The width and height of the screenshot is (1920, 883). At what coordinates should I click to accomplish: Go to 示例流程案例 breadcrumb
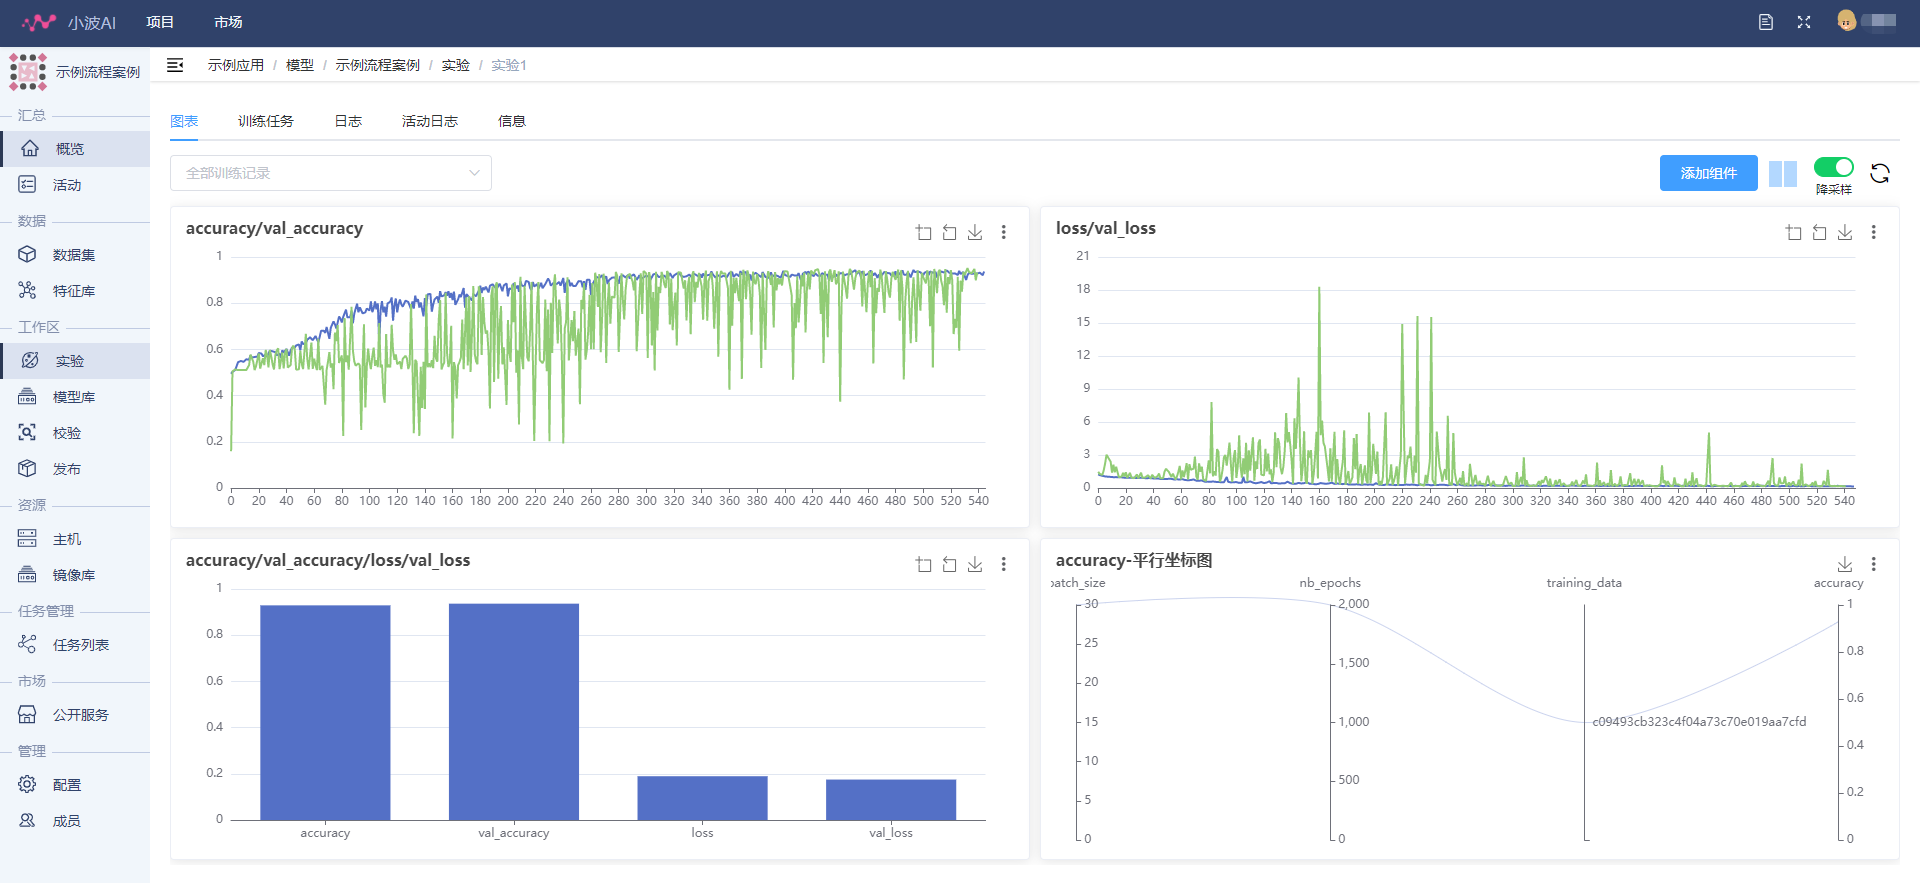coord(378,65)
